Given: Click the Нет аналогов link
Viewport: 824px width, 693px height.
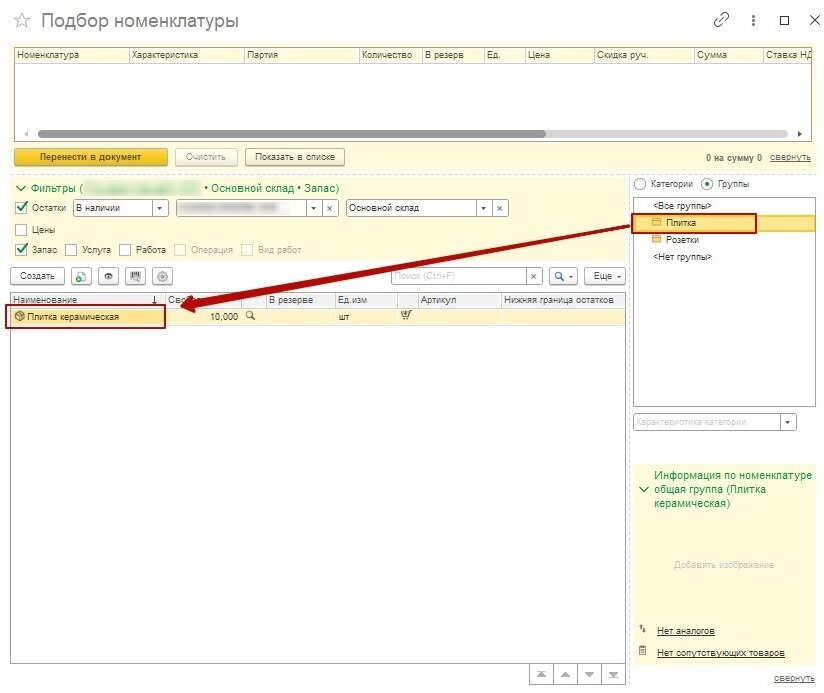Looking at the screenshot, I should [x=685, y=631].
